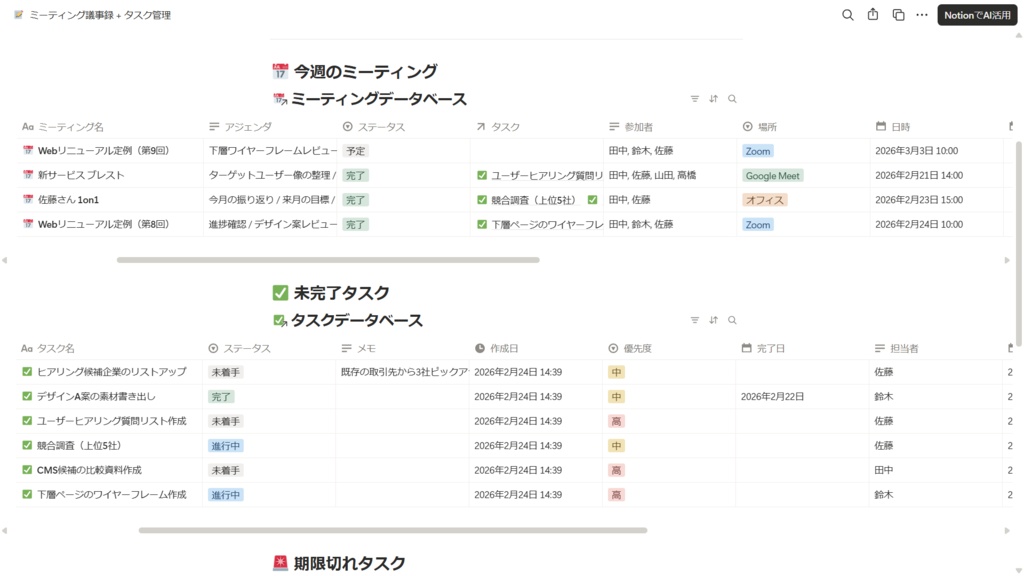Open the sort icon on the meeting database
The height and width of the screenshot is (576, 1024).
tap(713, 99)
